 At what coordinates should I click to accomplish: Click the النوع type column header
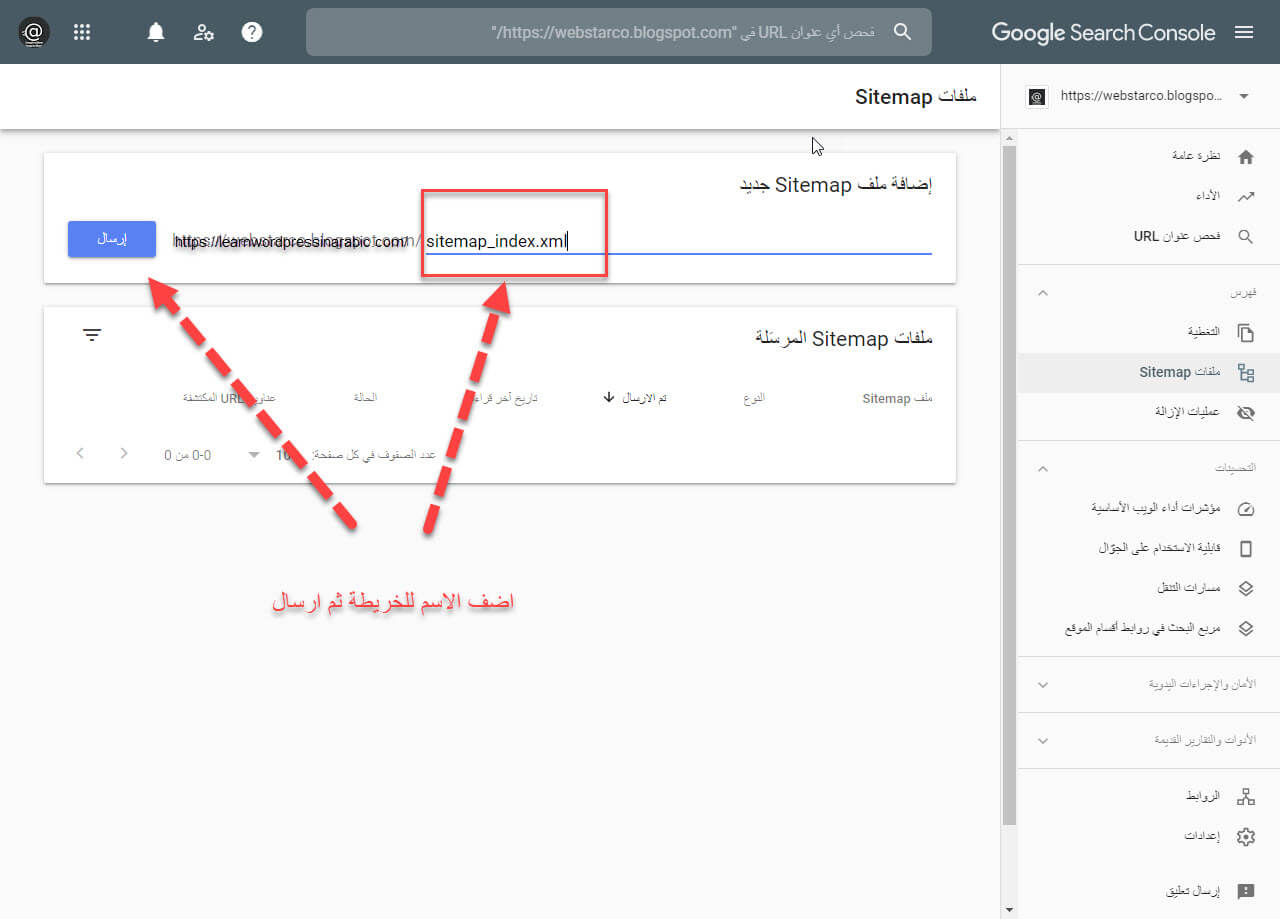pyautogui.click(x=754, y=398)
